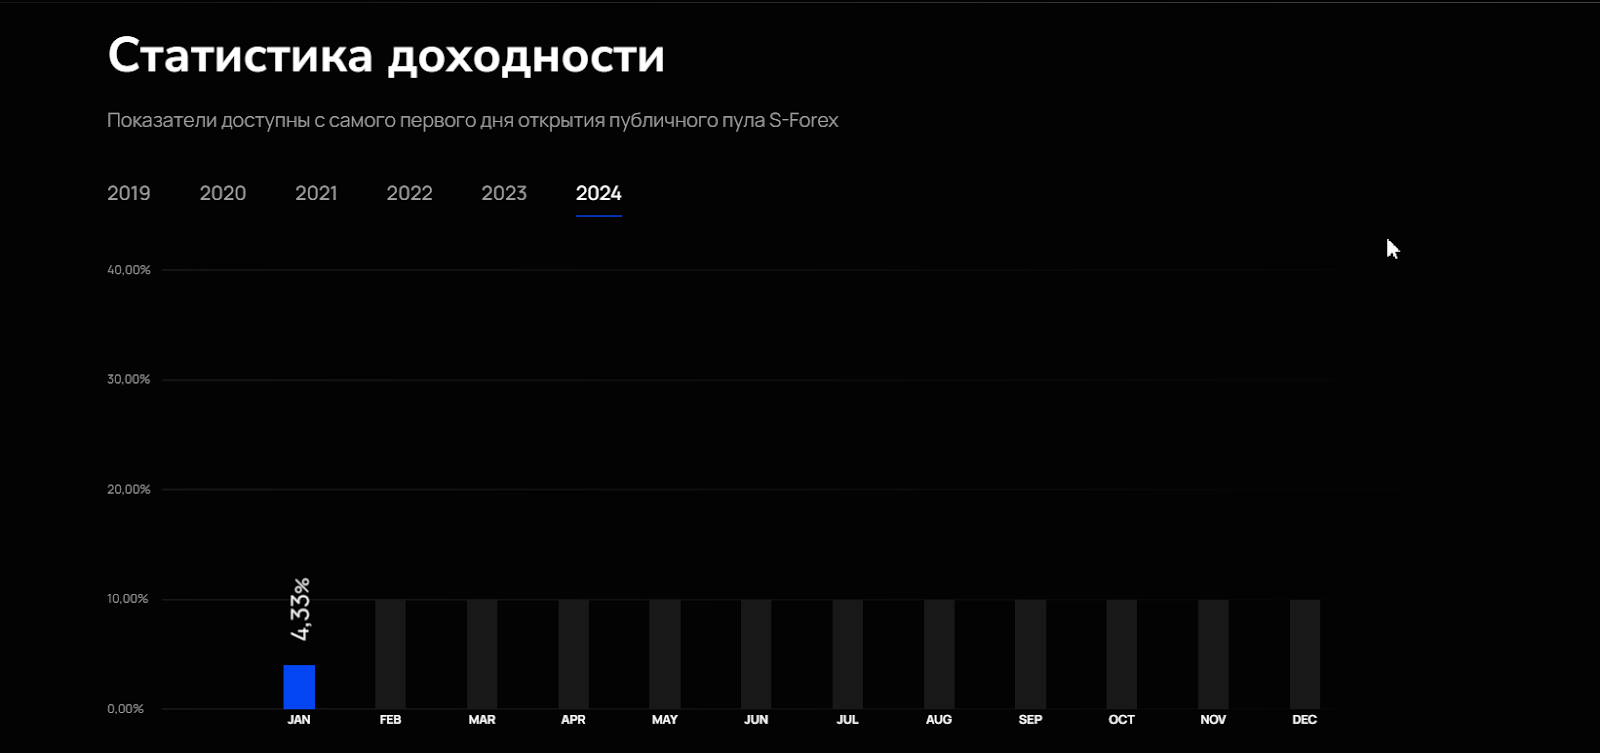Click the APR month label
Viewport: 1600px width, 753px height.
pos(573,720)
